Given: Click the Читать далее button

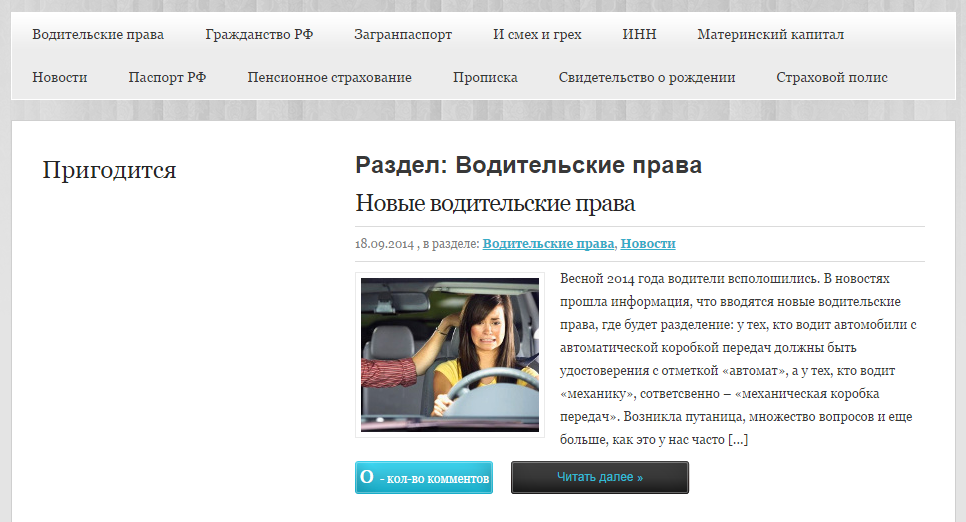Looking at the screenshot, I should pyautogui.click(x=600, y=478).
